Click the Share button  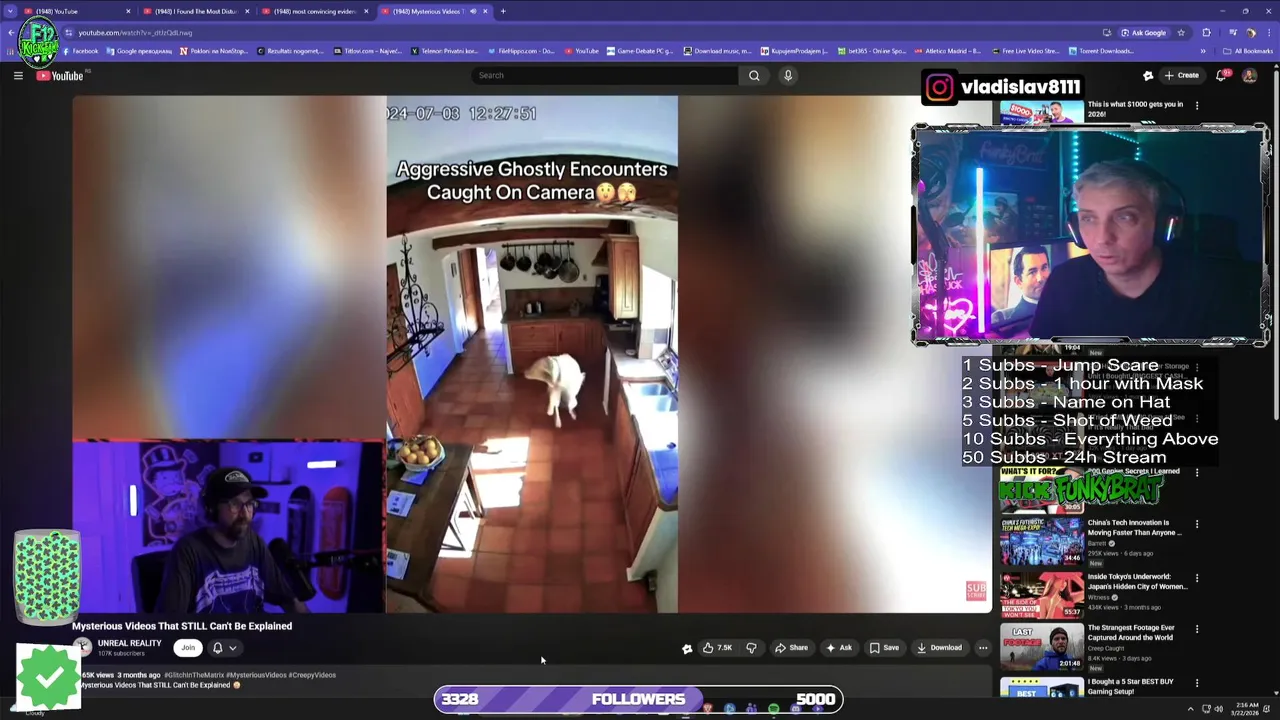[x=791, y=648]
